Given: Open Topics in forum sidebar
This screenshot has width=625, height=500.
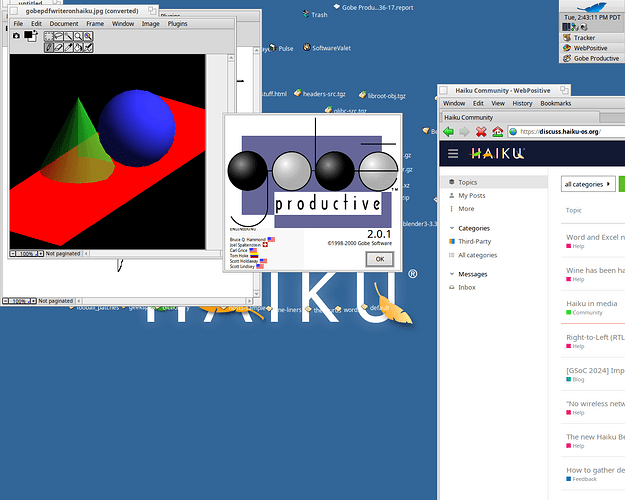Looking at the screenshot, I should 494,182.
